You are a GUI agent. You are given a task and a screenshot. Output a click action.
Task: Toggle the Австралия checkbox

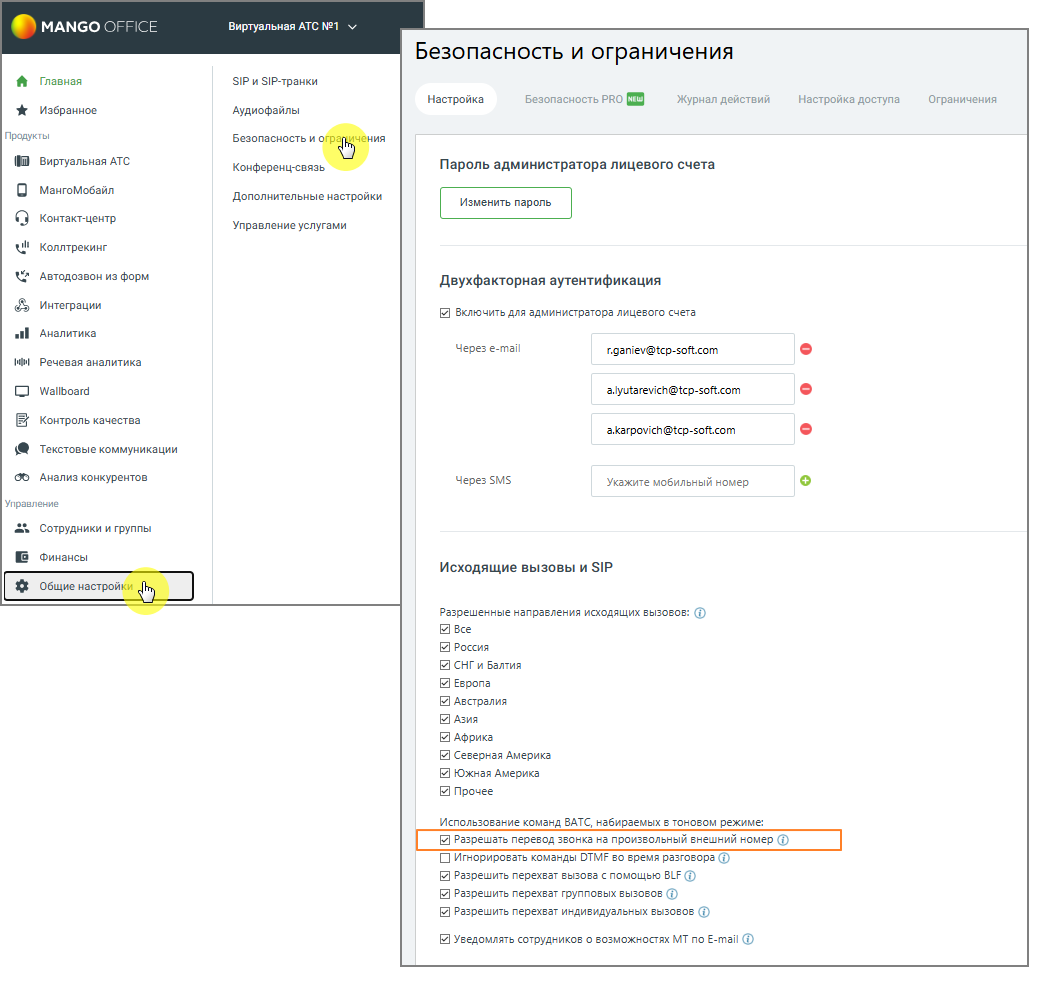point(445,702)
